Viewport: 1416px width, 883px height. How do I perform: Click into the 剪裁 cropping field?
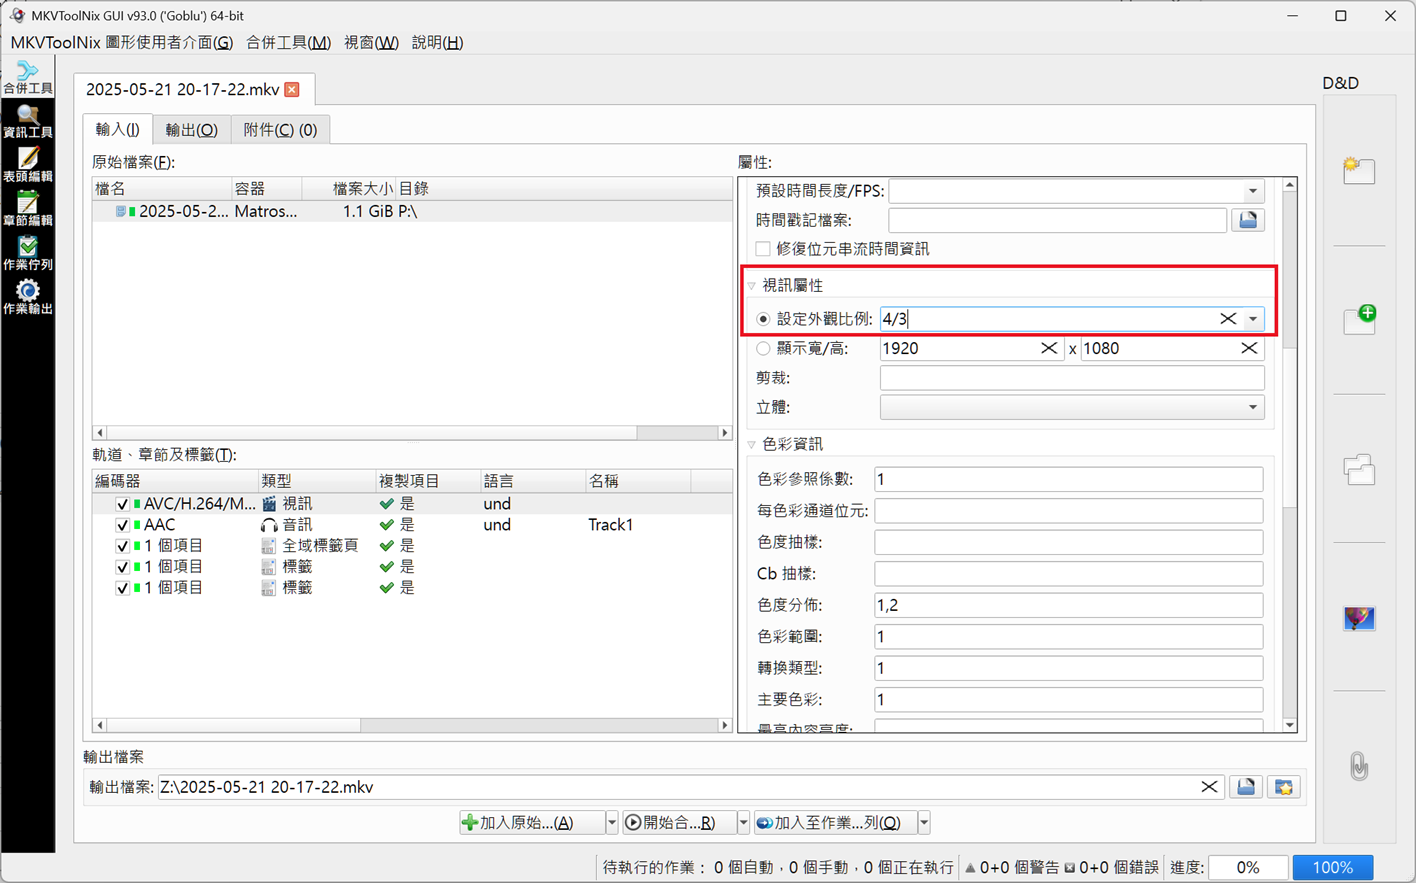click(1071, 378)
